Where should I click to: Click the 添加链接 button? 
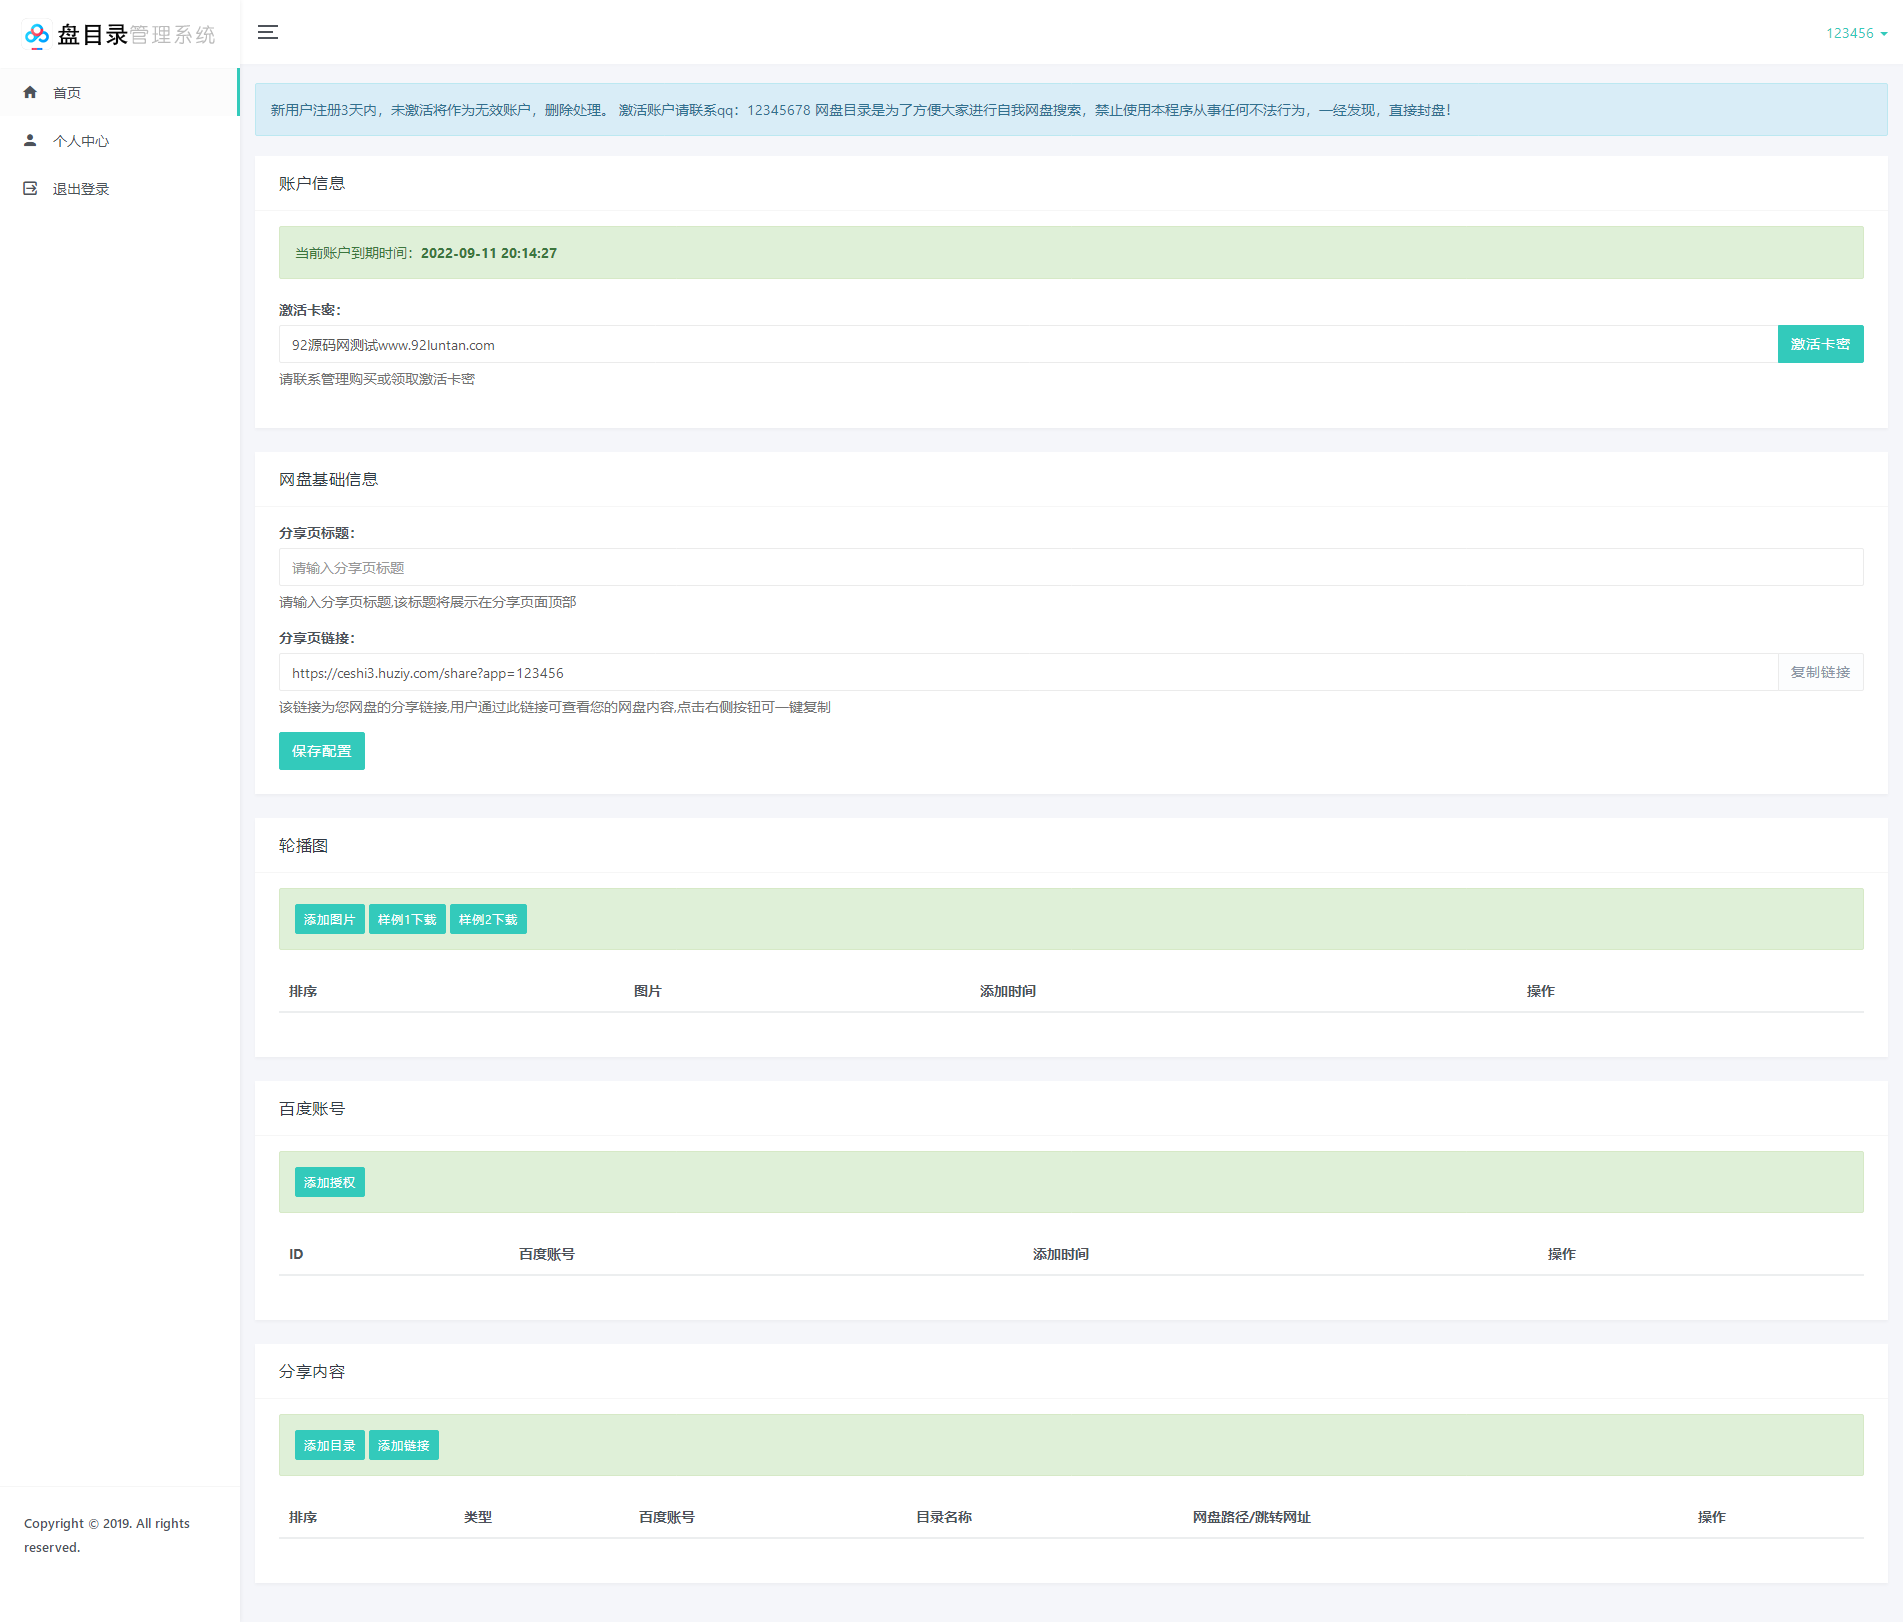pos(403,1445)
